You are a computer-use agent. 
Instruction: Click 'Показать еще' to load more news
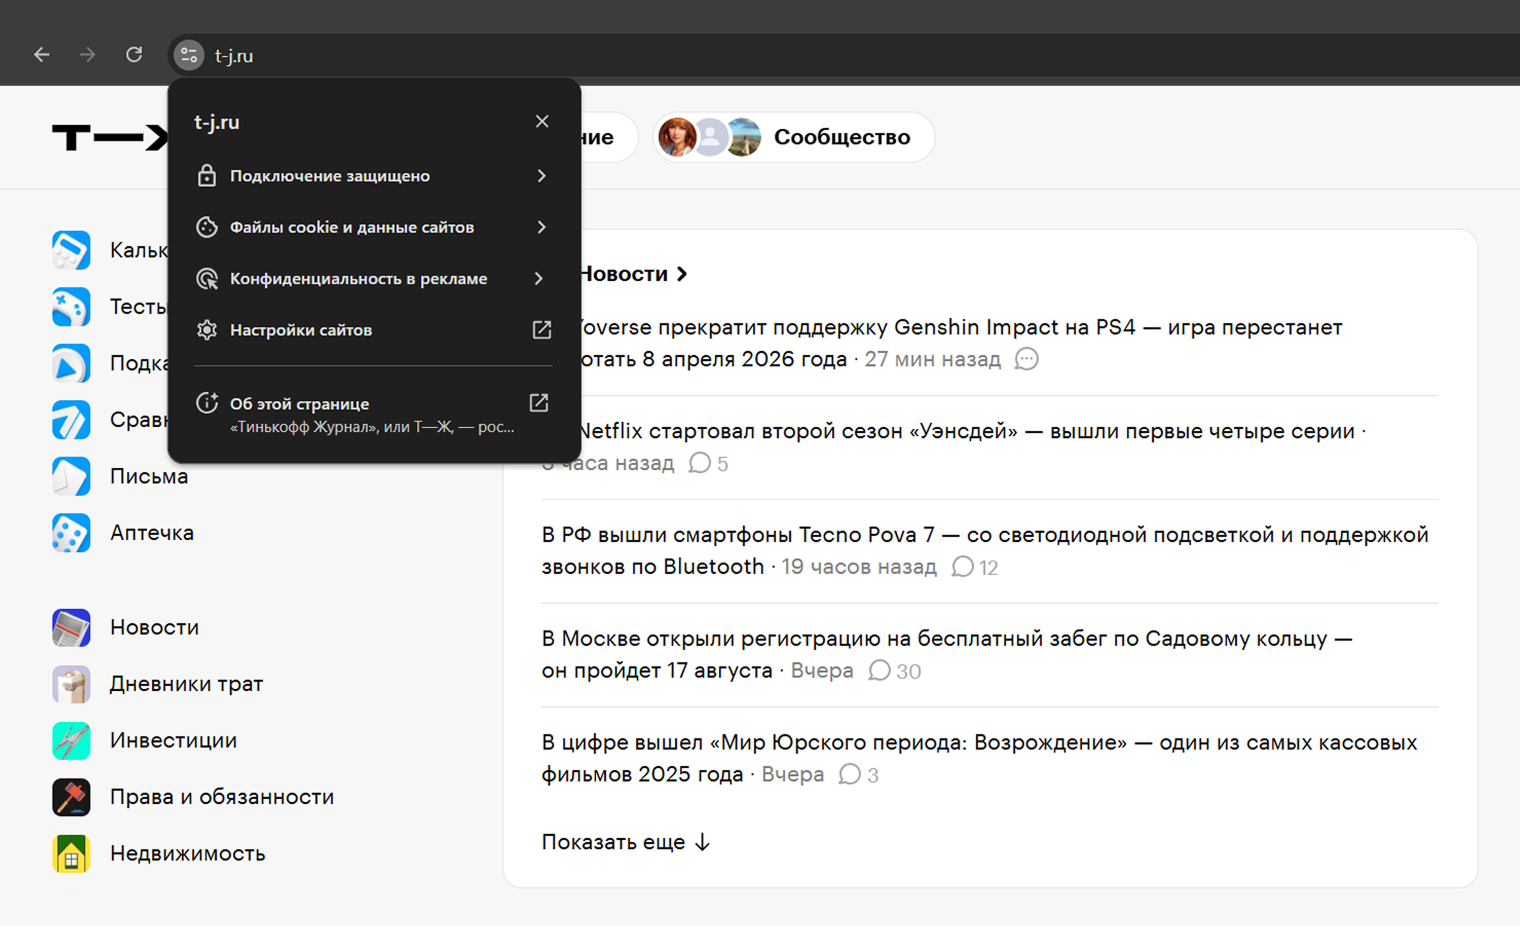click(x=626, y=842)
